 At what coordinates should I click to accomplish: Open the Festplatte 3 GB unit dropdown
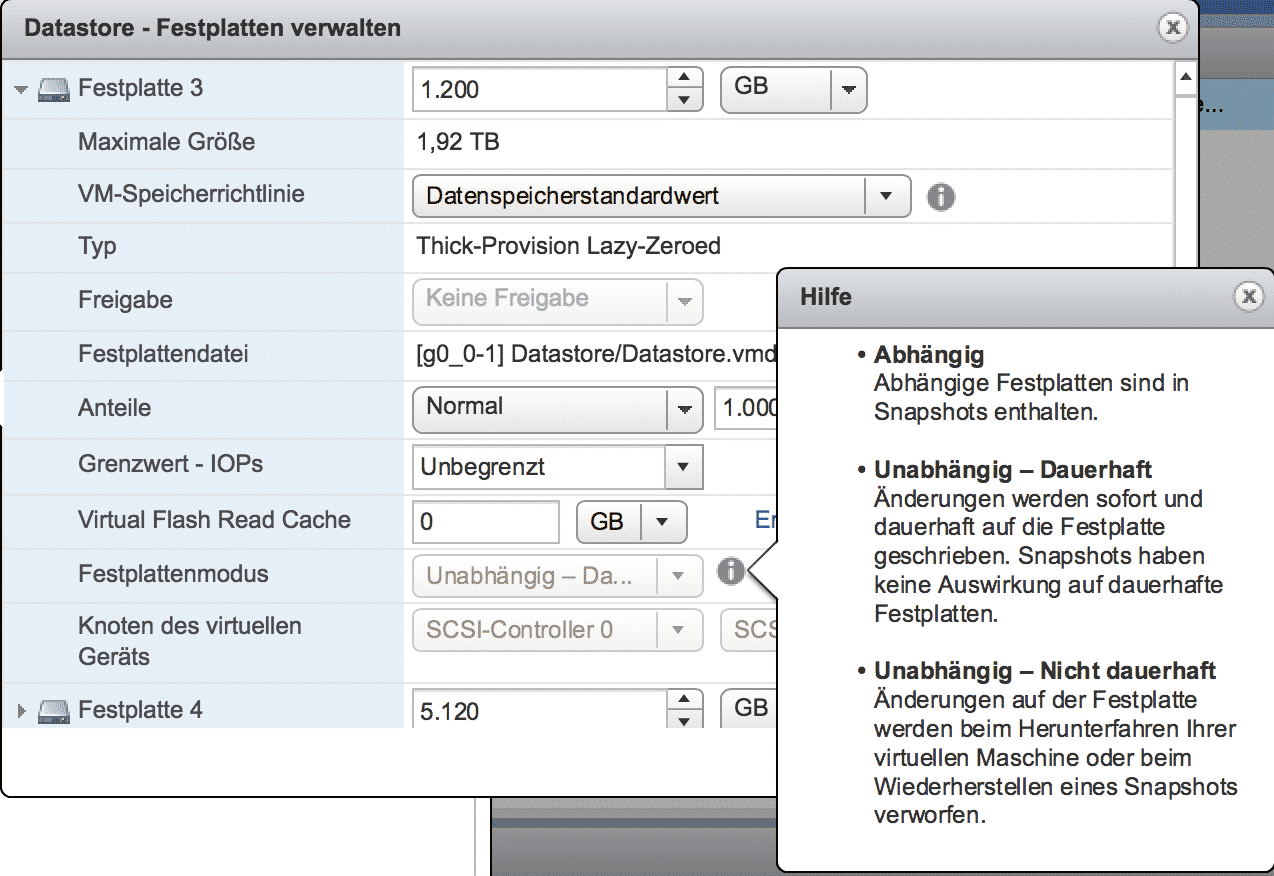848,90
